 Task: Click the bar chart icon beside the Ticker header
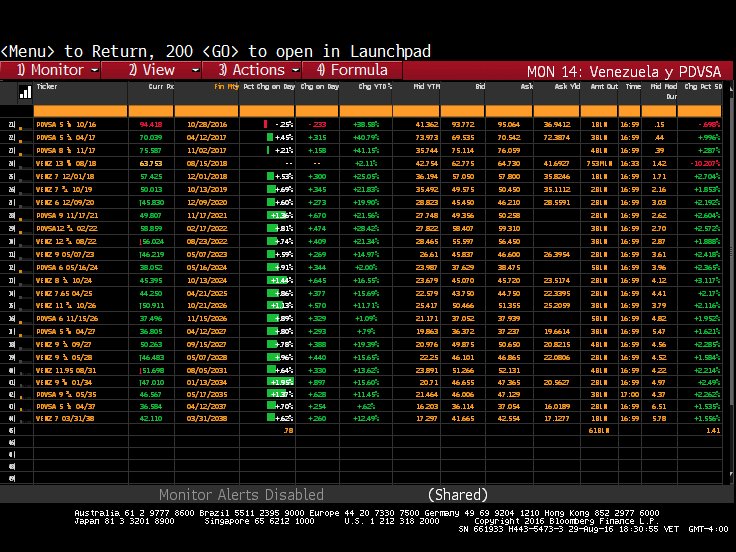[25, 92]
